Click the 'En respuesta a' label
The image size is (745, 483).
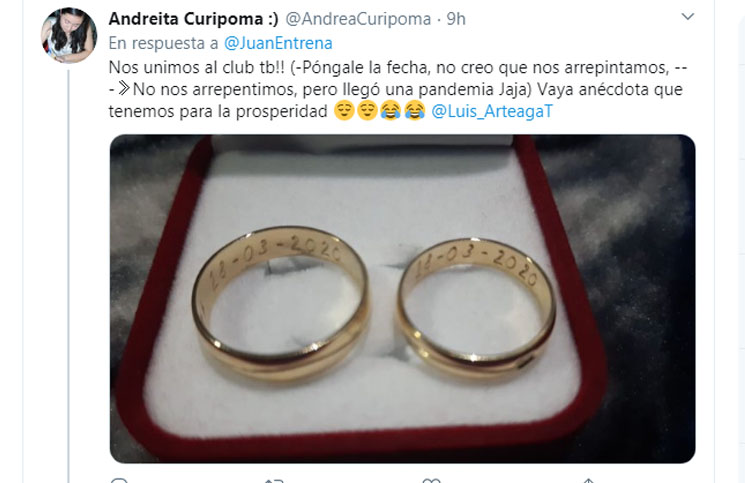163,43
